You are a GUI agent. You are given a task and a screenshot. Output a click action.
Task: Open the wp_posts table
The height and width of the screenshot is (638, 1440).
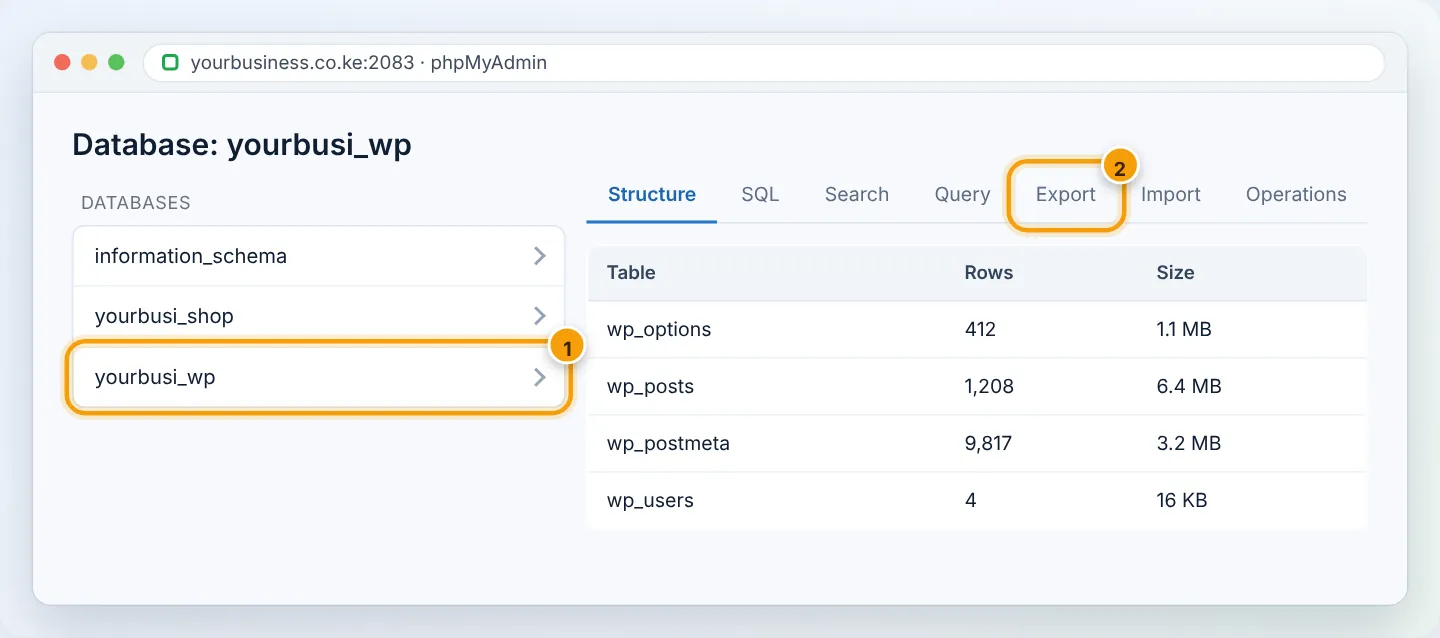650,386
